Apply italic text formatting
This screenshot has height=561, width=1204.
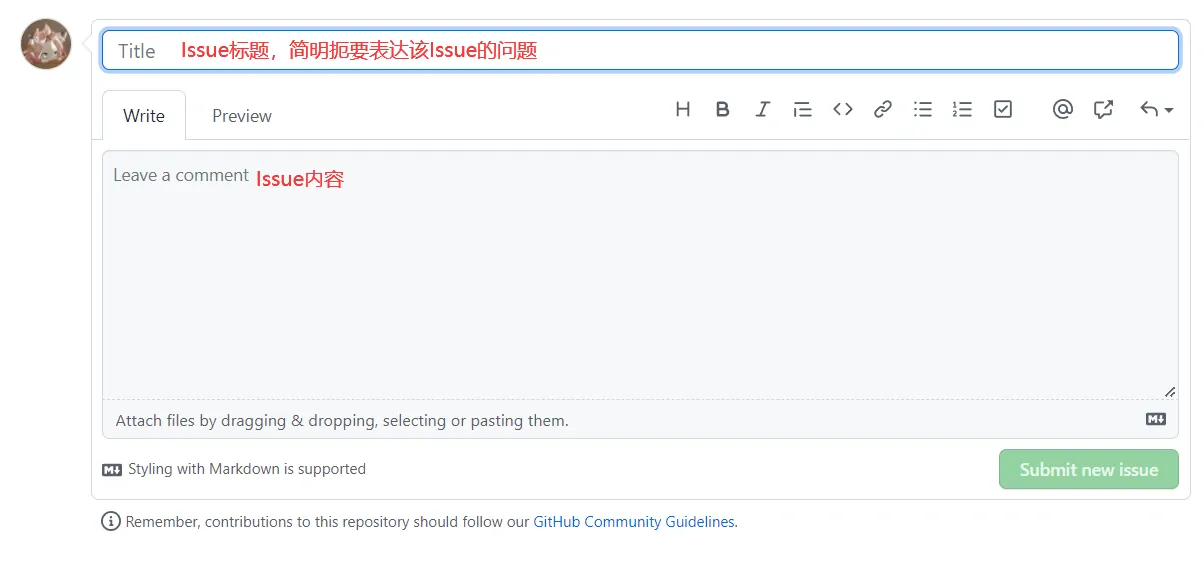[762, 110]
